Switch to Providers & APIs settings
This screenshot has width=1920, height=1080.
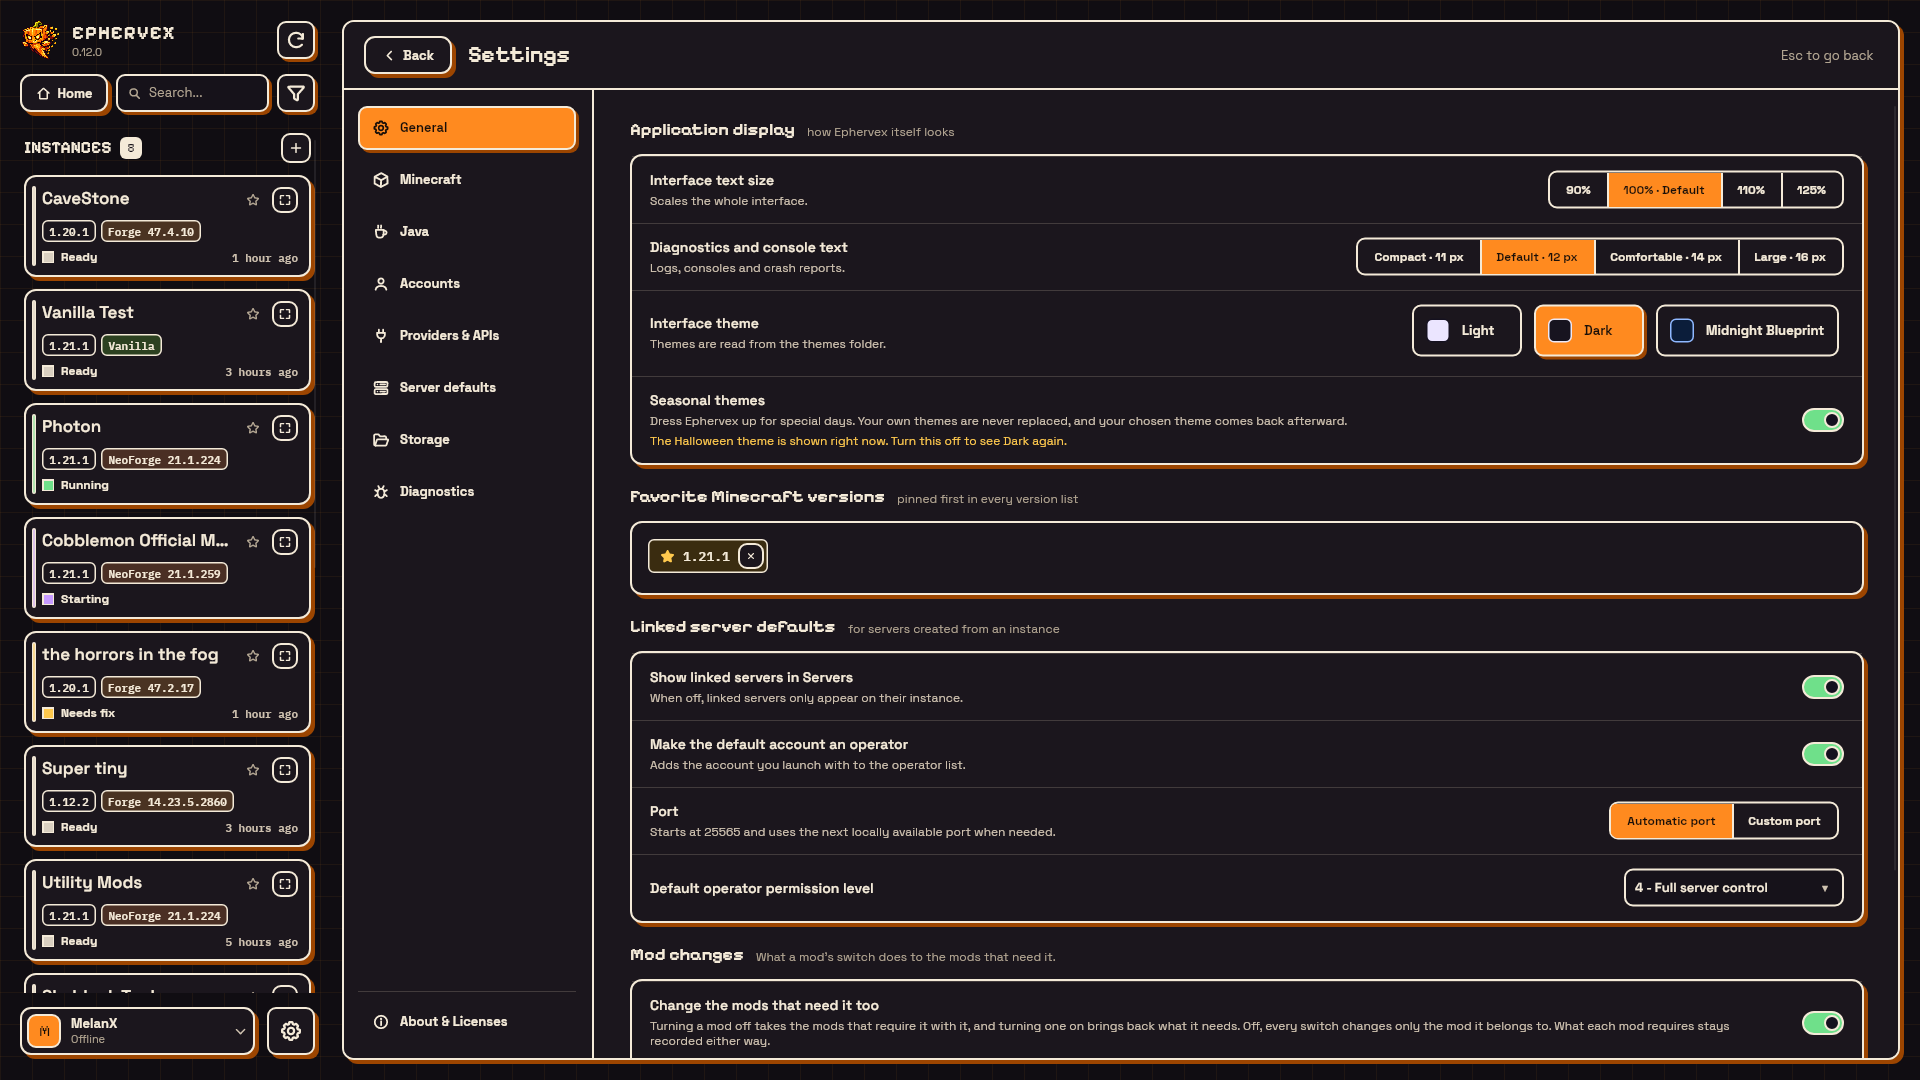(x=467, y=336)
